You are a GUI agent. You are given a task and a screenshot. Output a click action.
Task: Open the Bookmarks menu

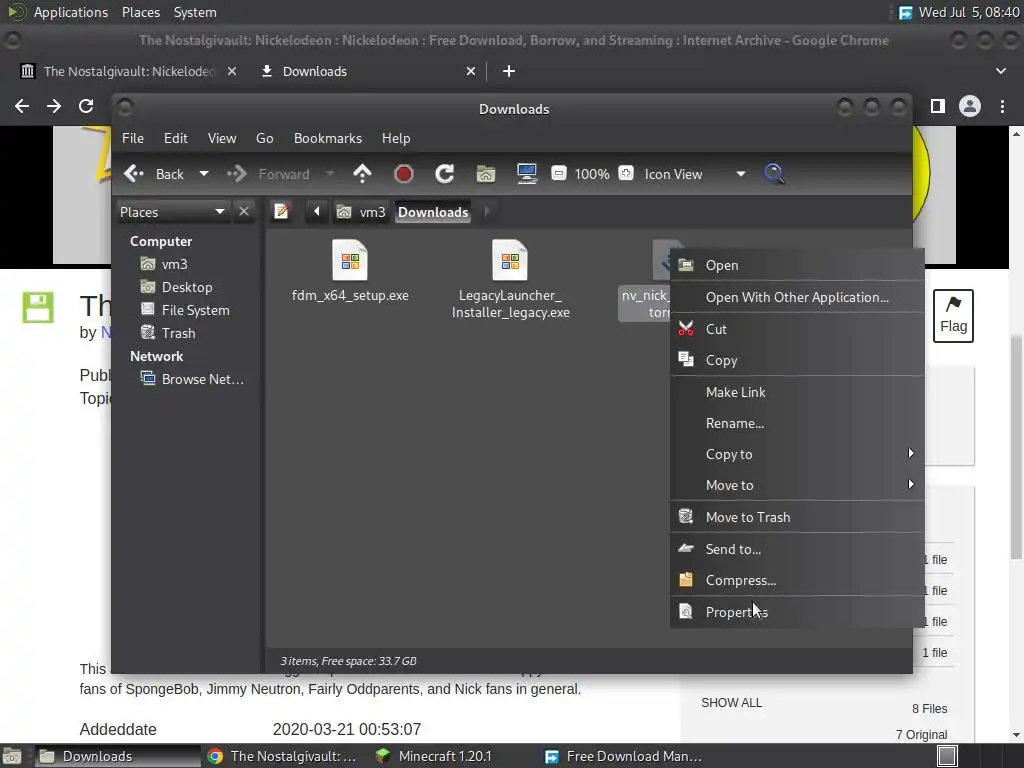tap(328, 138)
